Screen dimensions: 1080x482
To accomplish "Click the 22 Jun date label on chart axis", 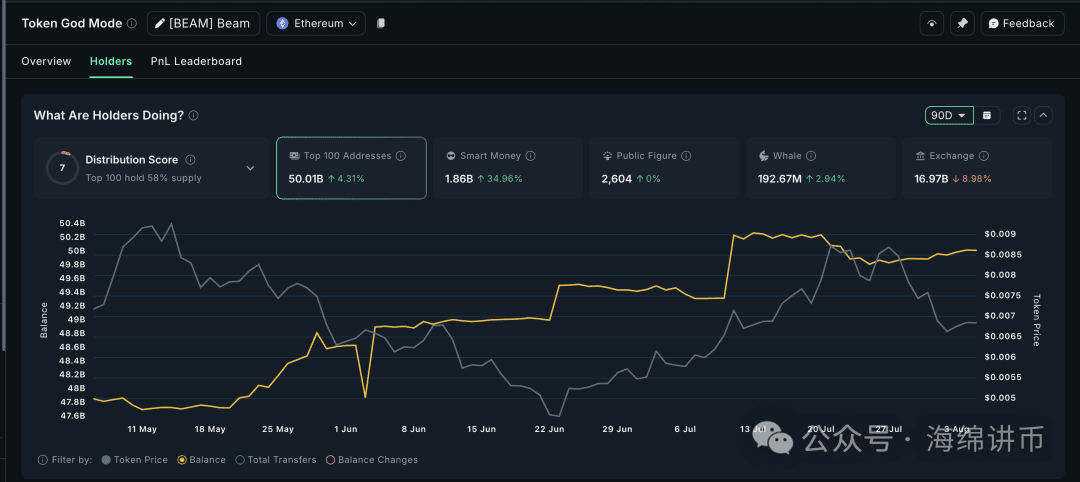I will (x=550, y=429).
